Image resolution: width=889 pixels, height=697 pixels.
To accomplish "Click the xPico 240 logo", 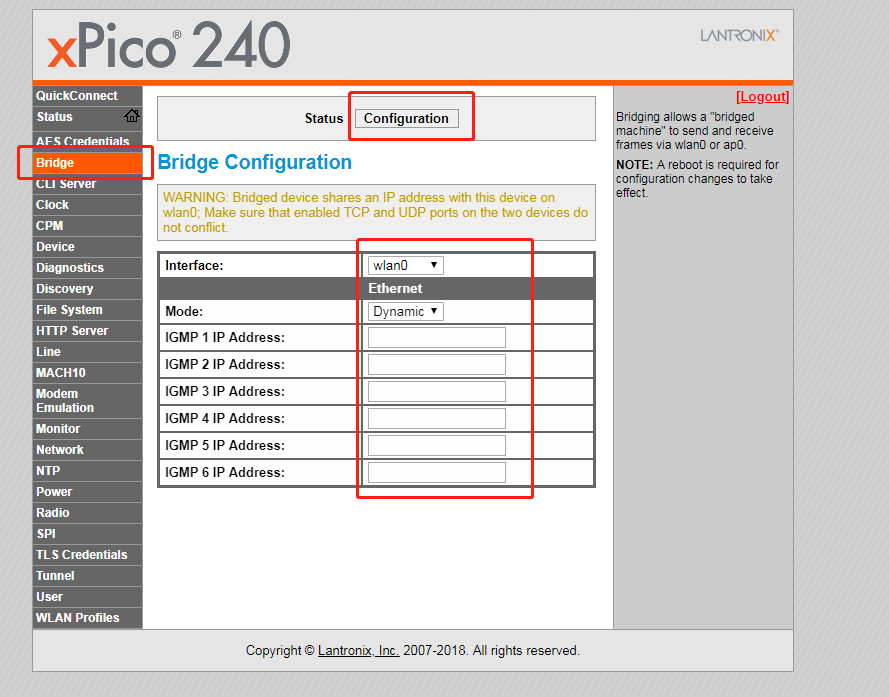I will (x=169, y=44).
